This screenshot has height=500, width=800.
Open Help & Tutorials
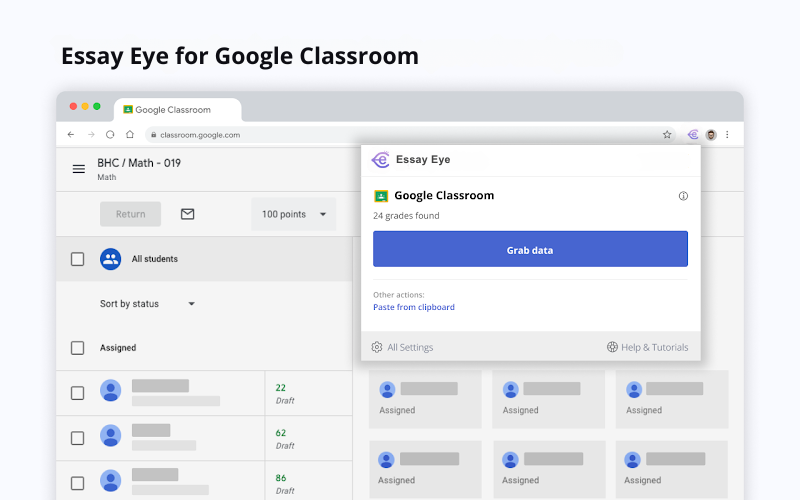pos(647,347)
